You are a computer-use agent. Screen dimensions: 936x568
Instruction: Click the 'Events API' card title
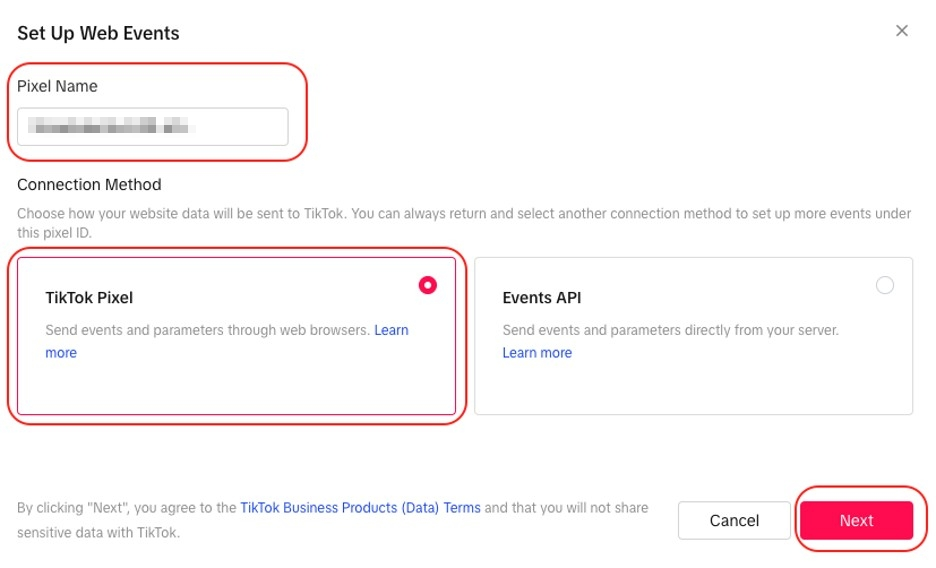(541, 298)
